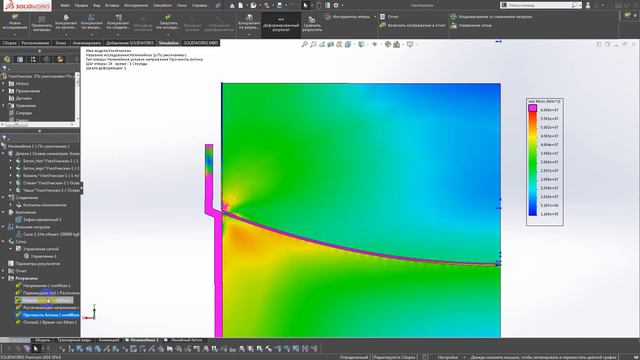Open External Loads Advisor icon
Image resolution: width=640 pixels, height=360 pixels.
[91, 18]
